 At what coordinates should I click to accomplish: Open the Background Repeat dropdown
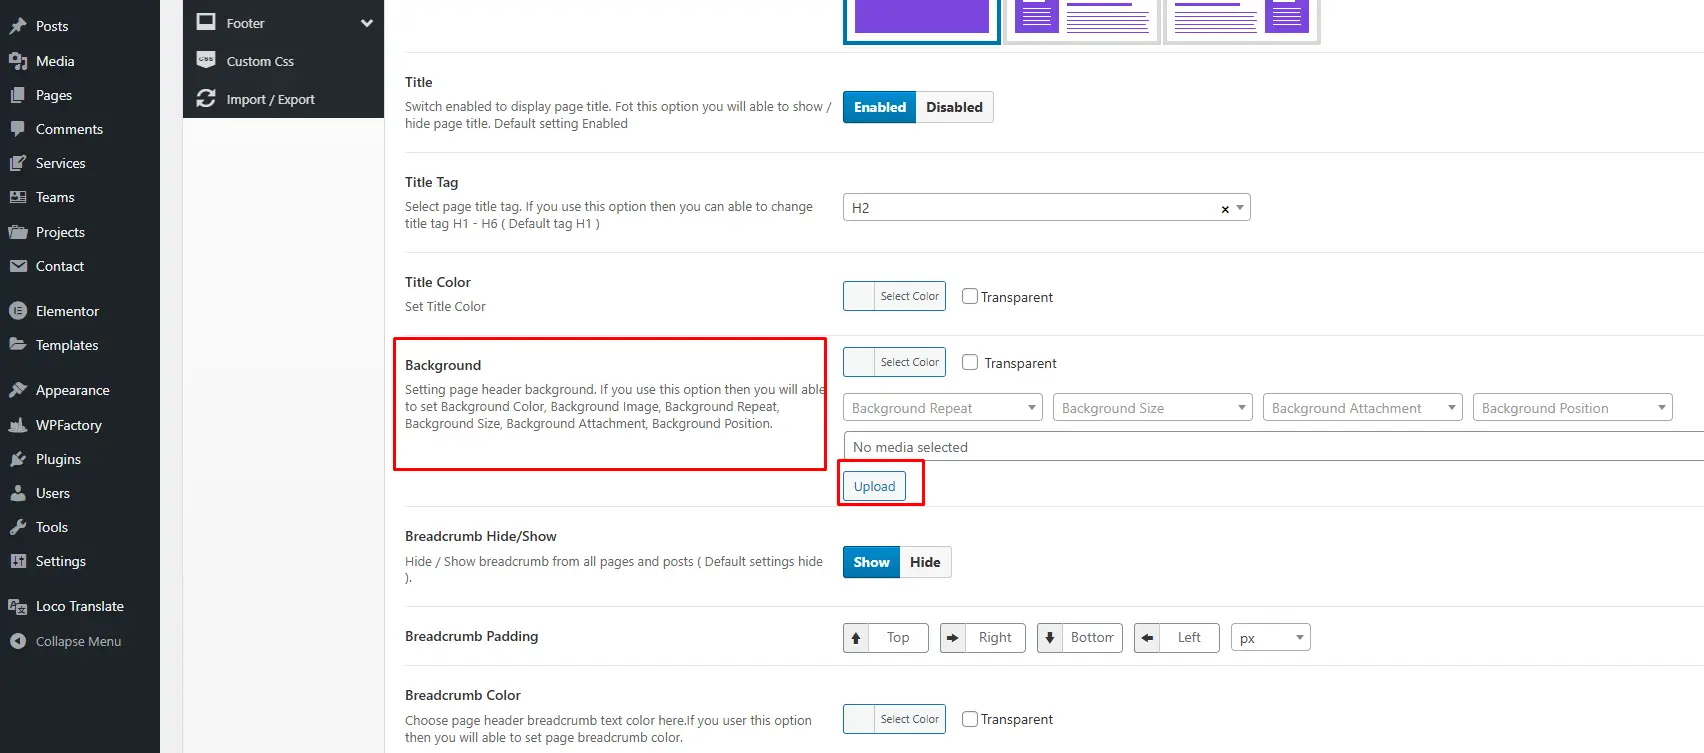(943, 407)
